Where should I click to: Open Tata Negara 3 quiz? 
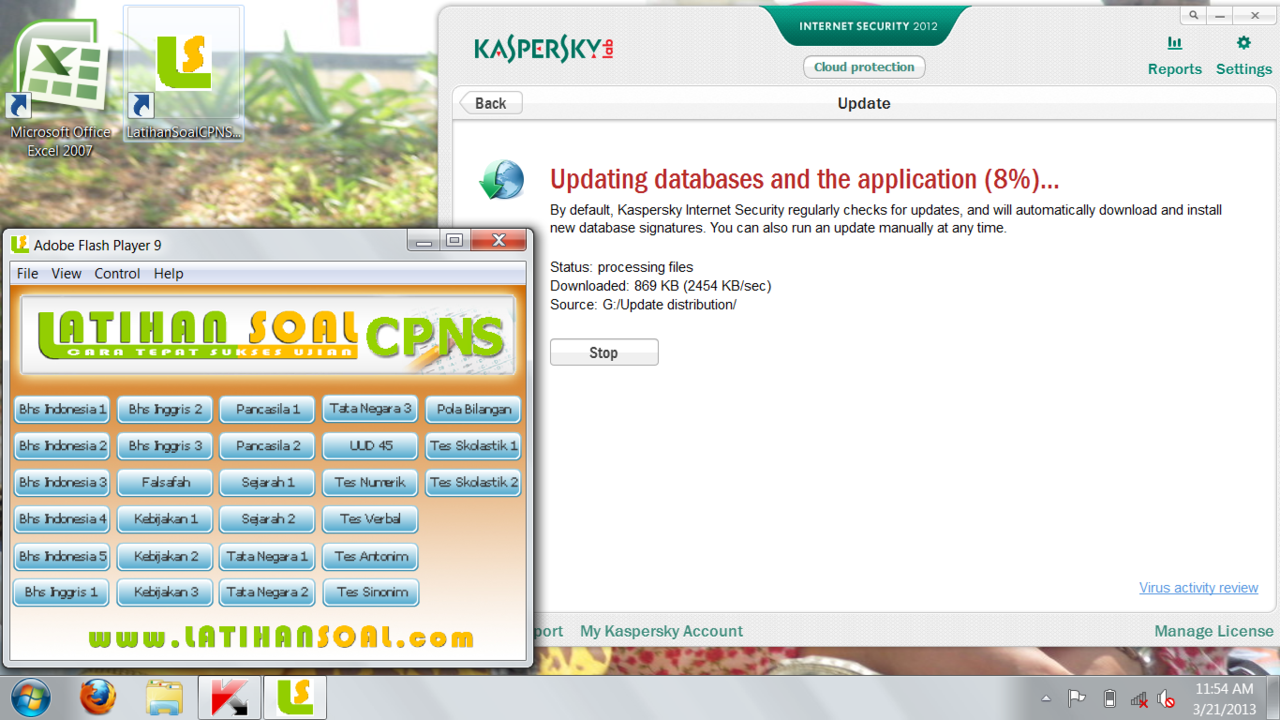coord(371,408)
